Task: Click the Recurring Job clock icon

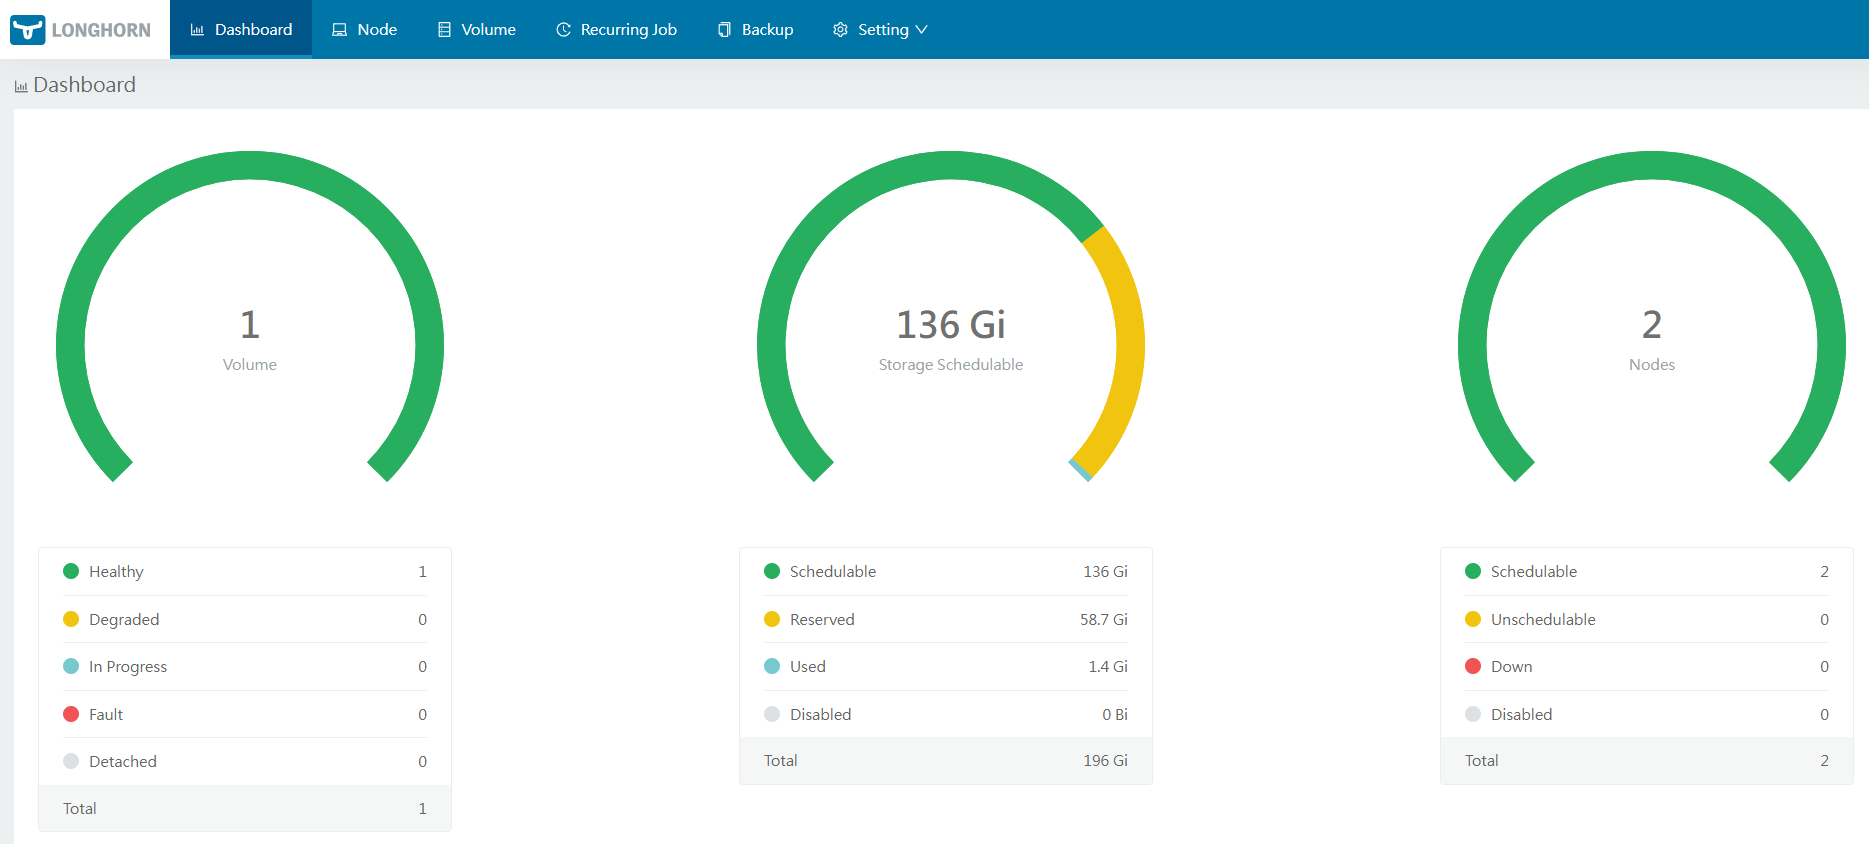Action: 564,30
